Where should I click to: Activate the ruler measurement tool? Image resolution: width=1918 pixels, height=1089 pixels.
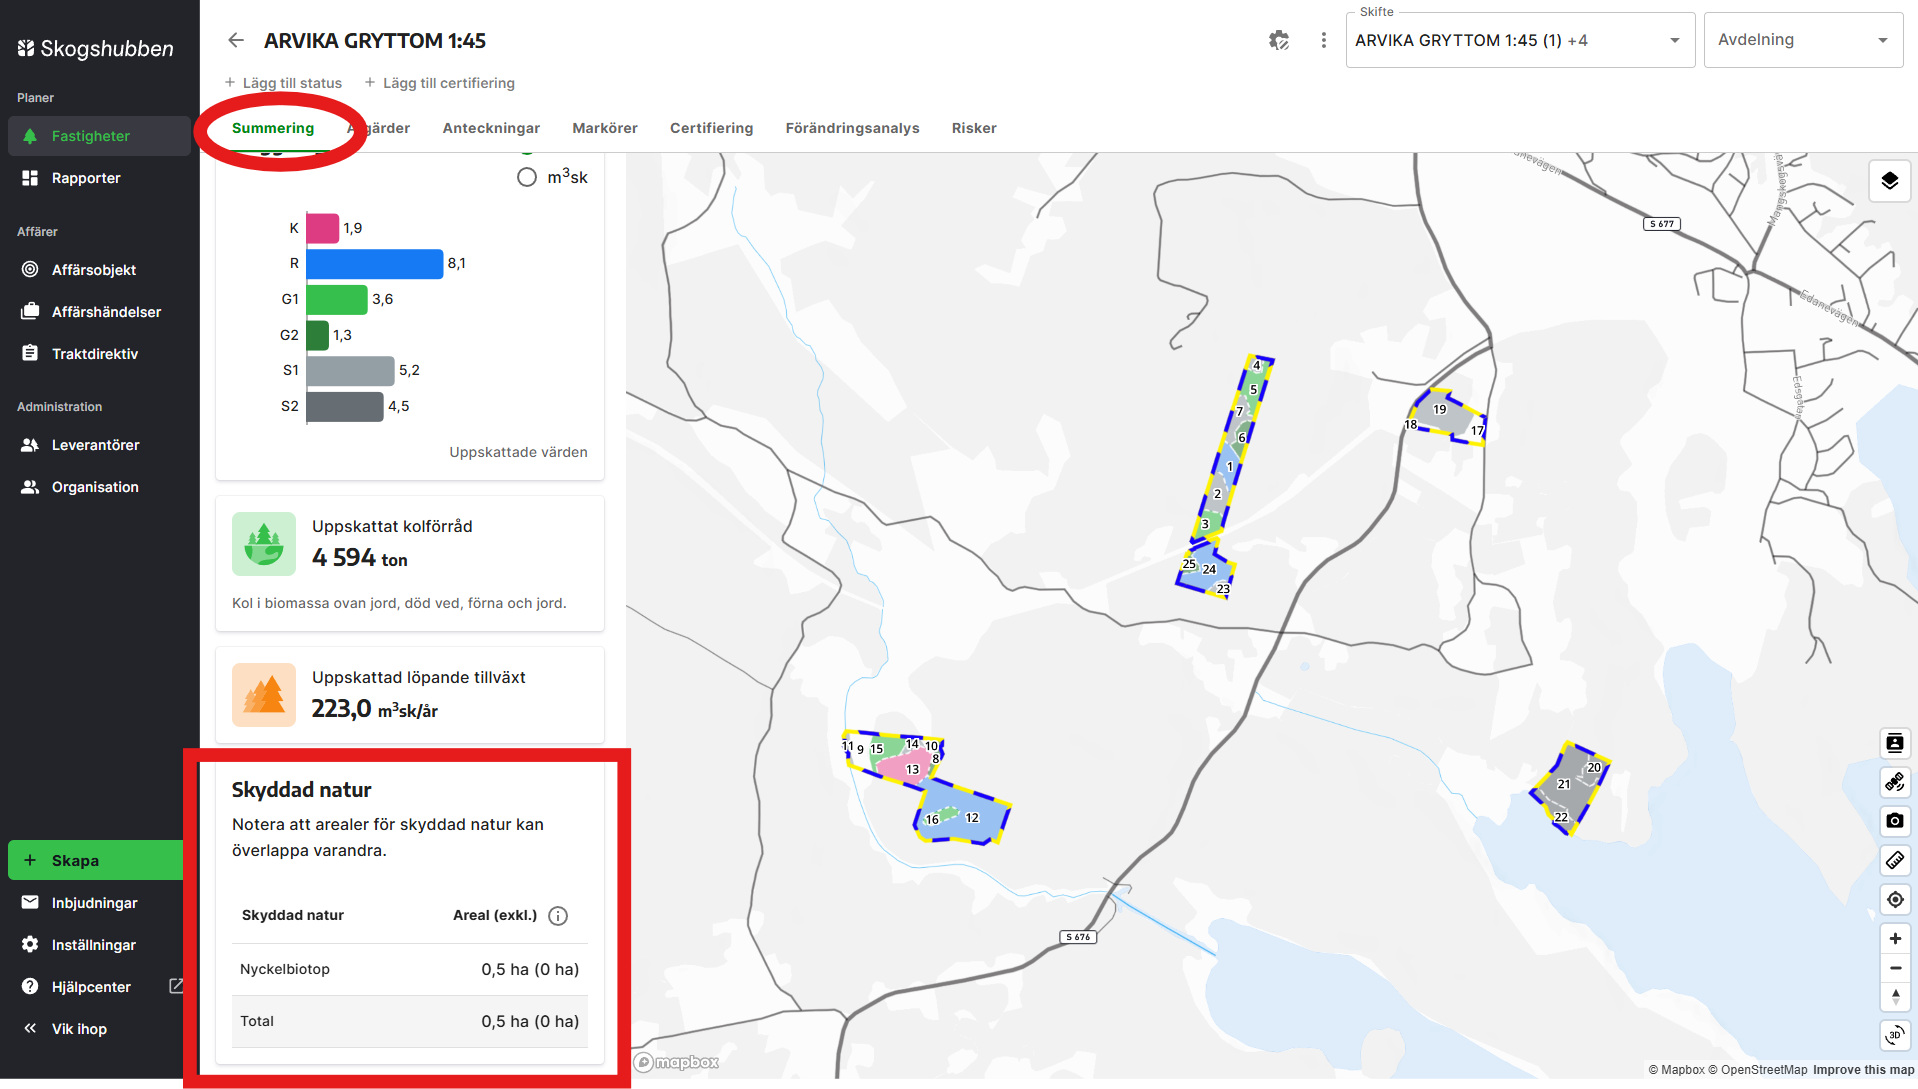[1895, 858]
